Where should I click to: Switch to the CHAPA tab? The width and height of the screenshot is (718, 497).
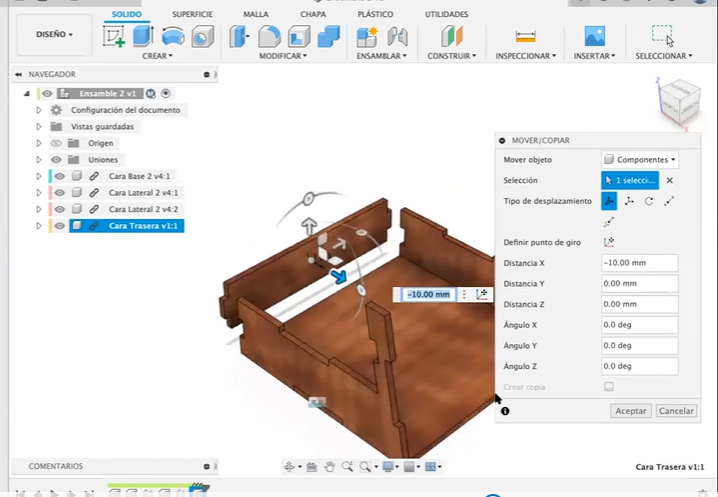pos(313,14)
